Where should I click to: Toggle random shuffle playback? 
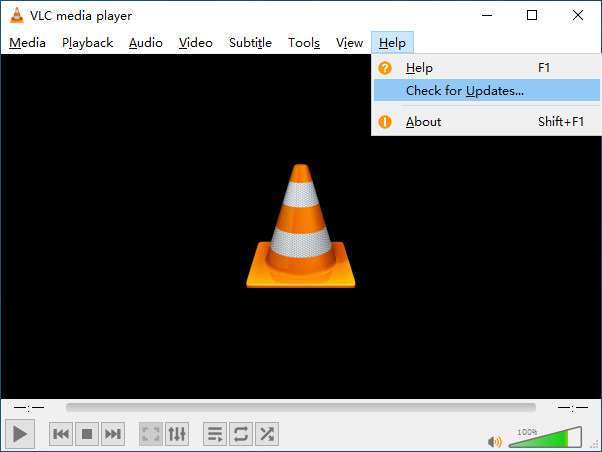tap(267, 434)
